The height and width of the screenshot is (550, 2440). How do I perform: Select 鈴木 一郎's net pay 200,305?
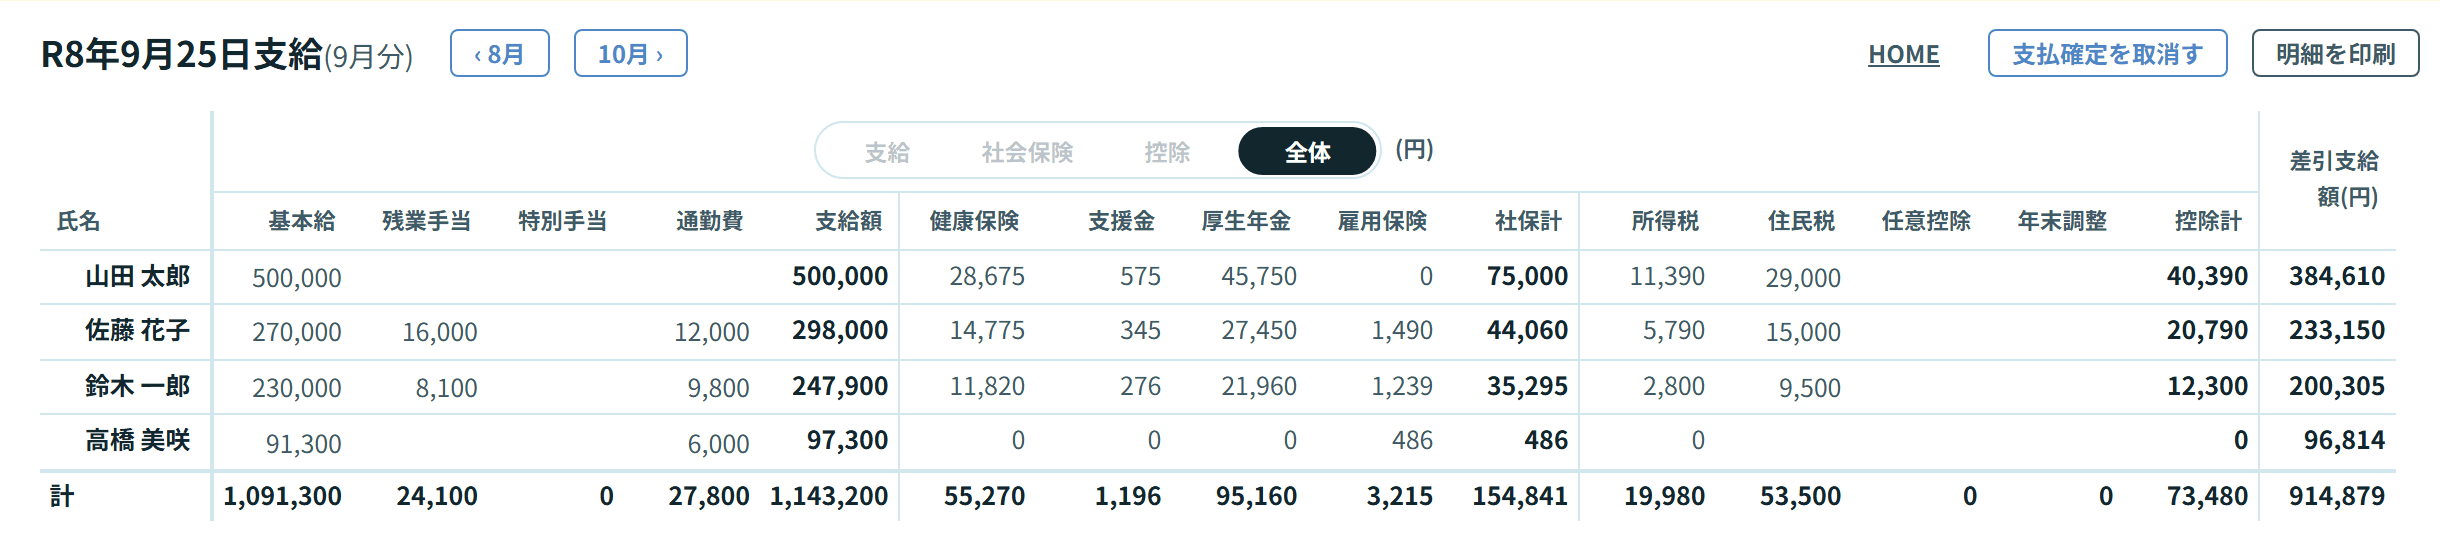tap(2337, 386)
